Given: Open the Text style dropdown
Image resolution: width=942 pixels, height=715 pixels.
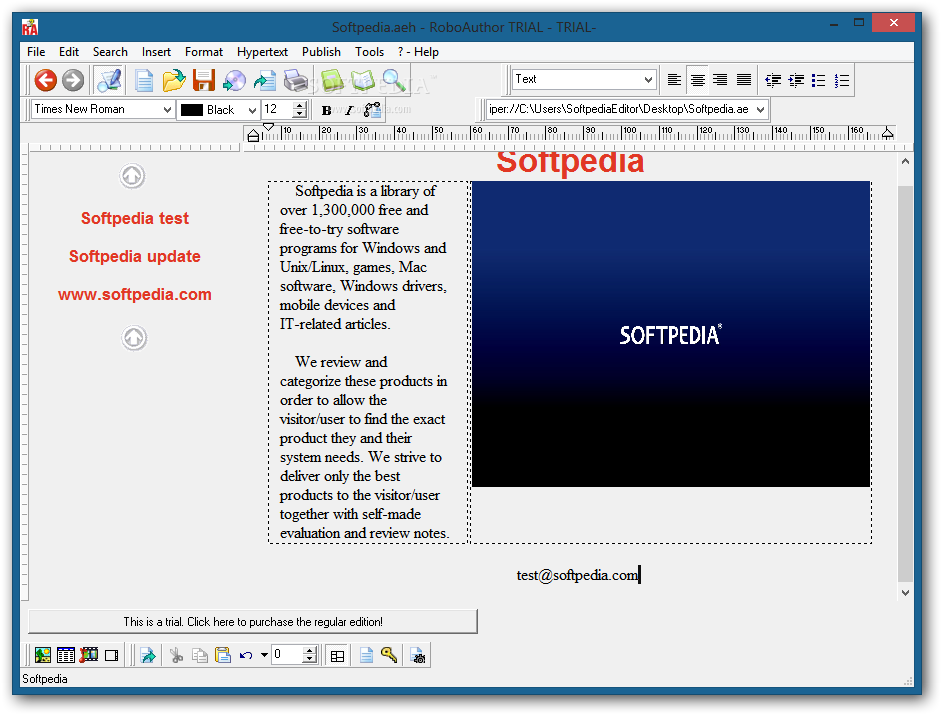Looking at the screenshot, I should [x=648, y=79].
